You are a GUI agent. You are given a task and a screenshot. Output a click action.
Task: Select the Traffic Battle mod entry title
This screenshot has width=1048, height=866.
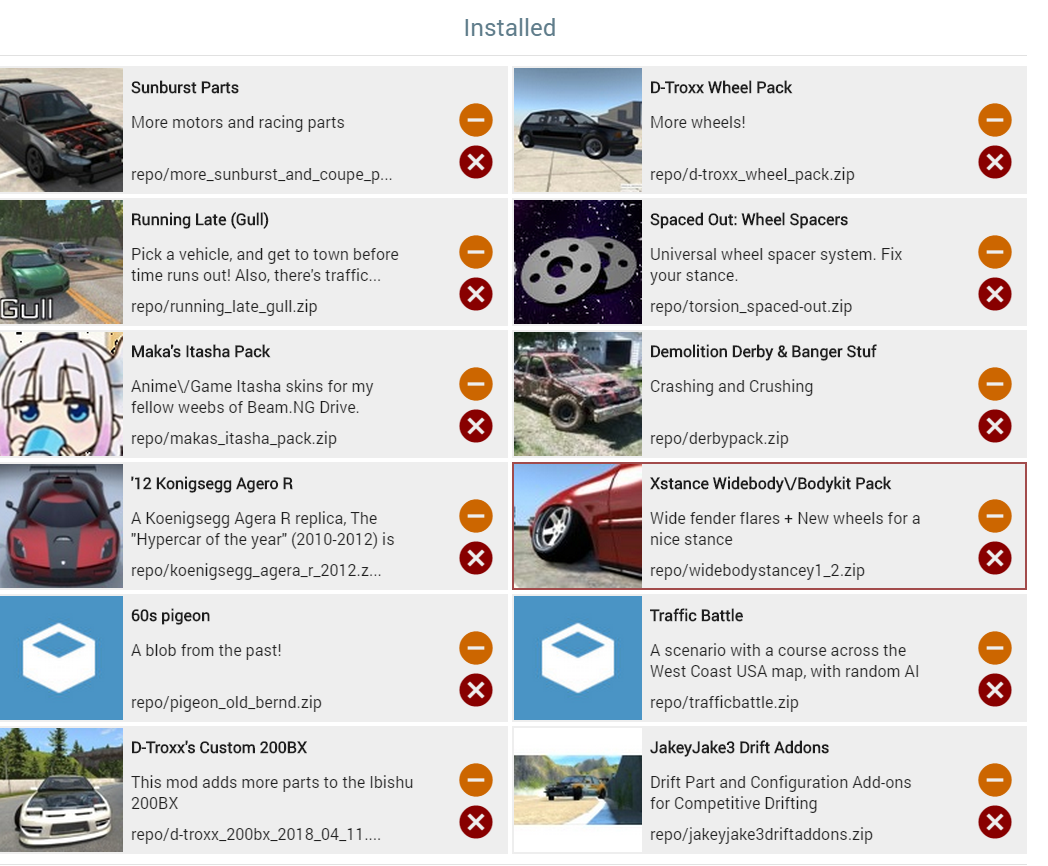[696, 615]
